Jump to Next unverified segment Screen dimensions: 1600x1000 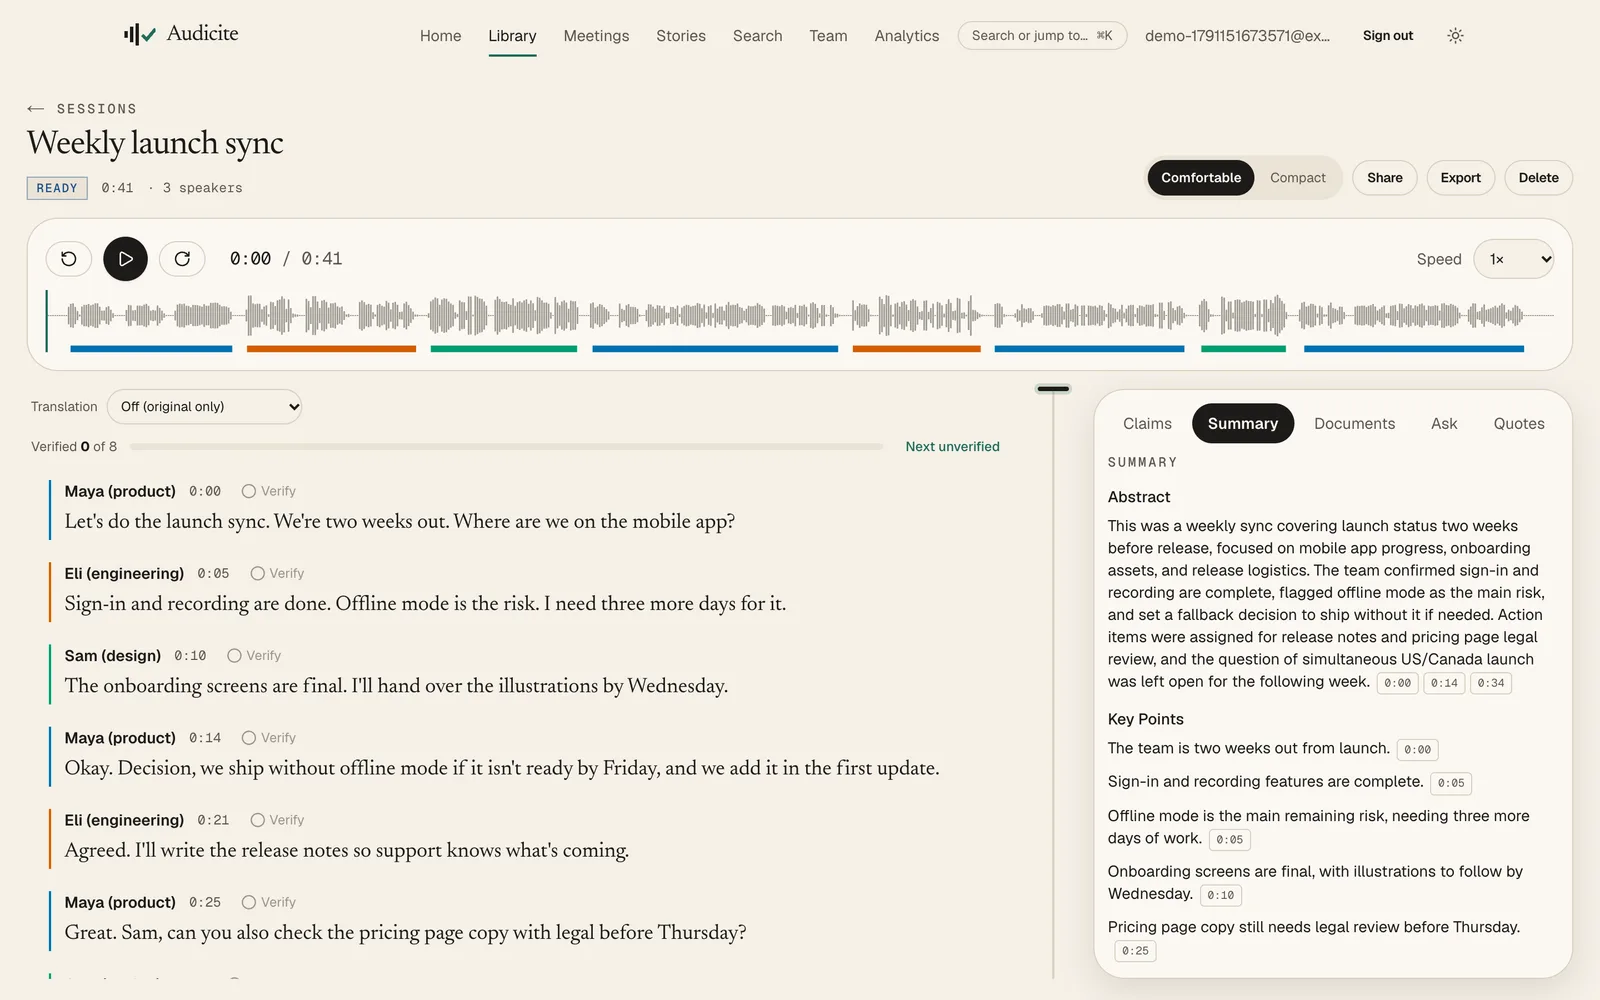(x=952, y=447)
